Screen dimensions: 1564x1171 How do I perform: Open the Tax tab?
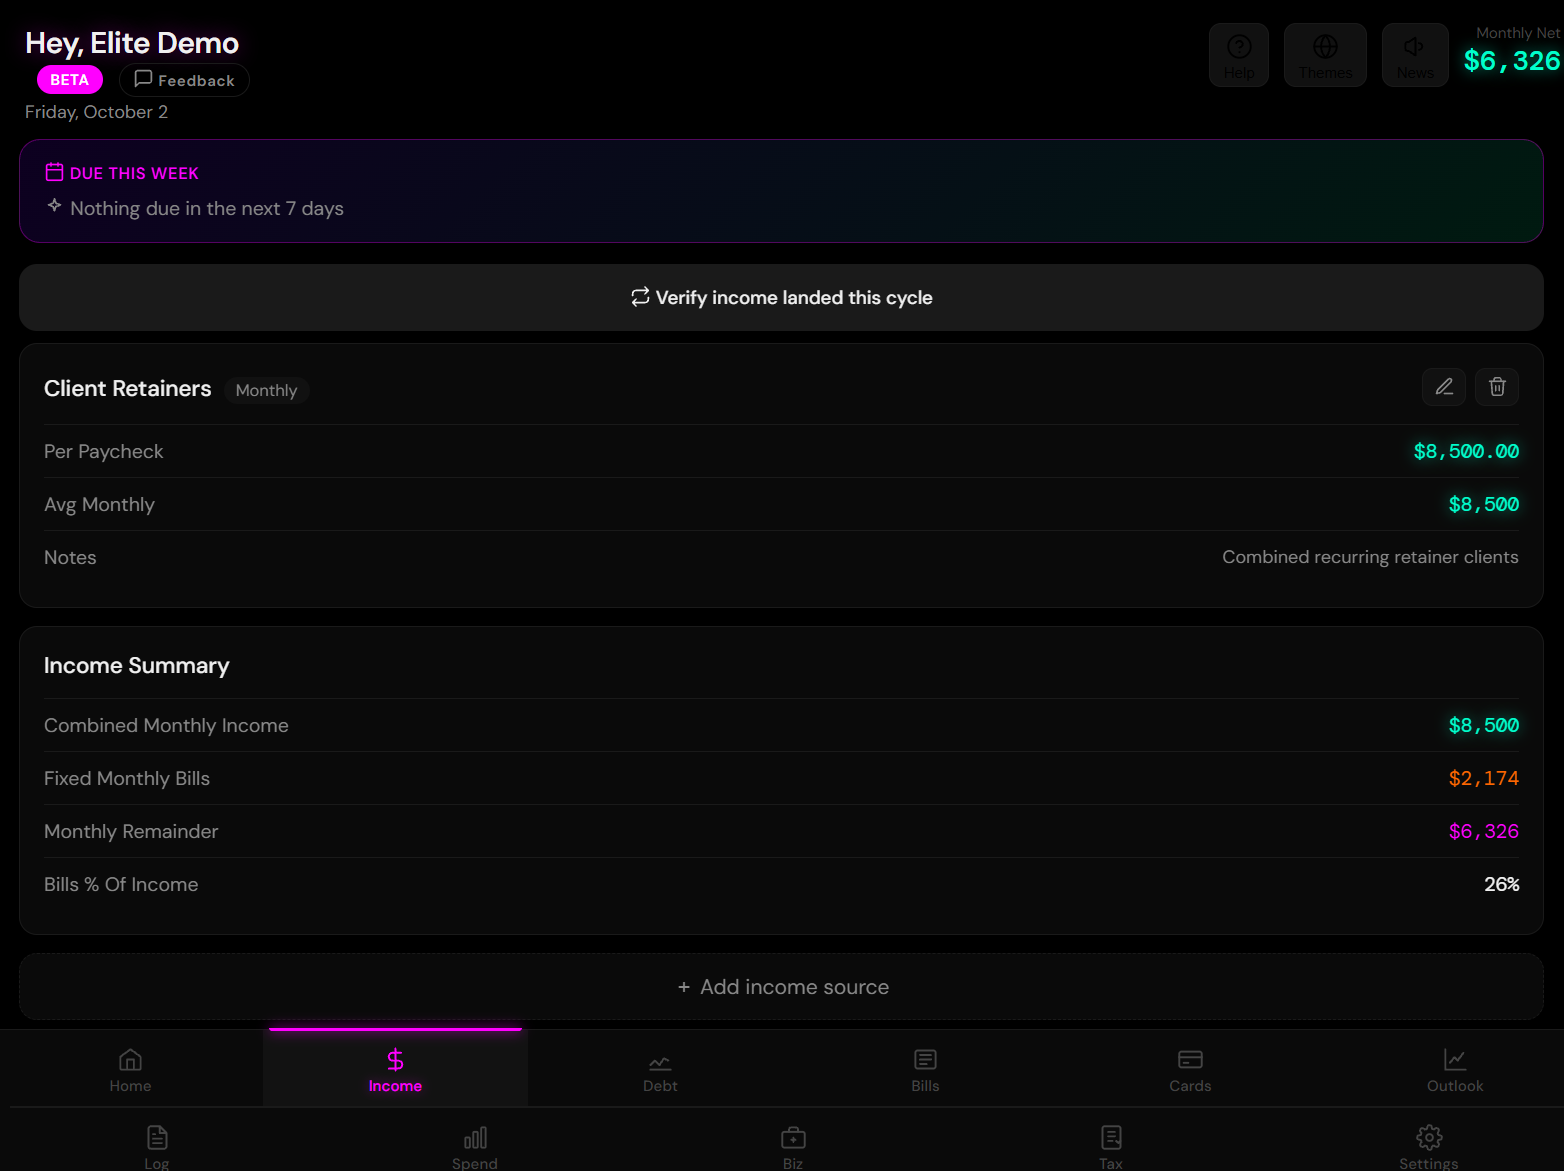click(1111, 1146)
